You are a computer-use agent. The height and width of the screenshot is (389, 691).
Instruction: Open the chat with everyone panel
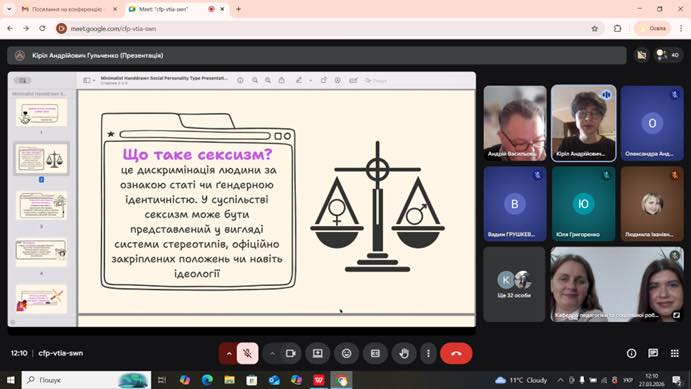(653, 353)
